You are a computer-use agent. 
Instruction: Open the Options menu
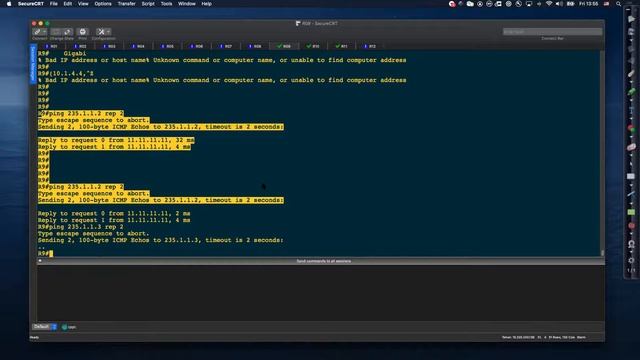tap(103, 4)
